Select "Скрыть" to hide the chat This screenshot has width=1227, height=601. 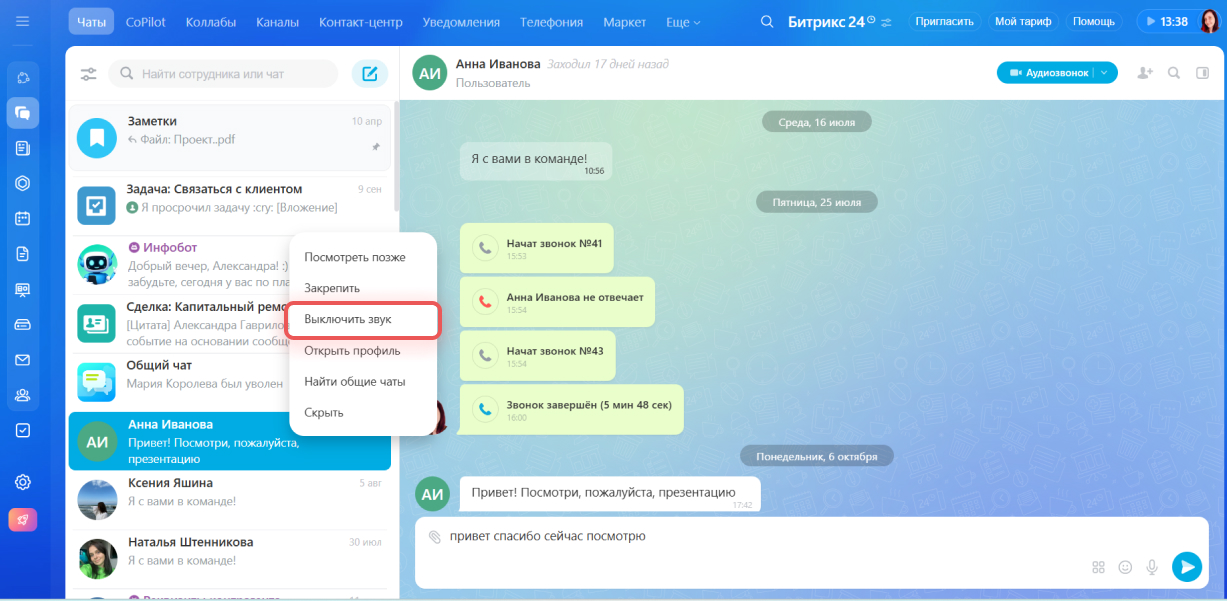coord(324,412)
